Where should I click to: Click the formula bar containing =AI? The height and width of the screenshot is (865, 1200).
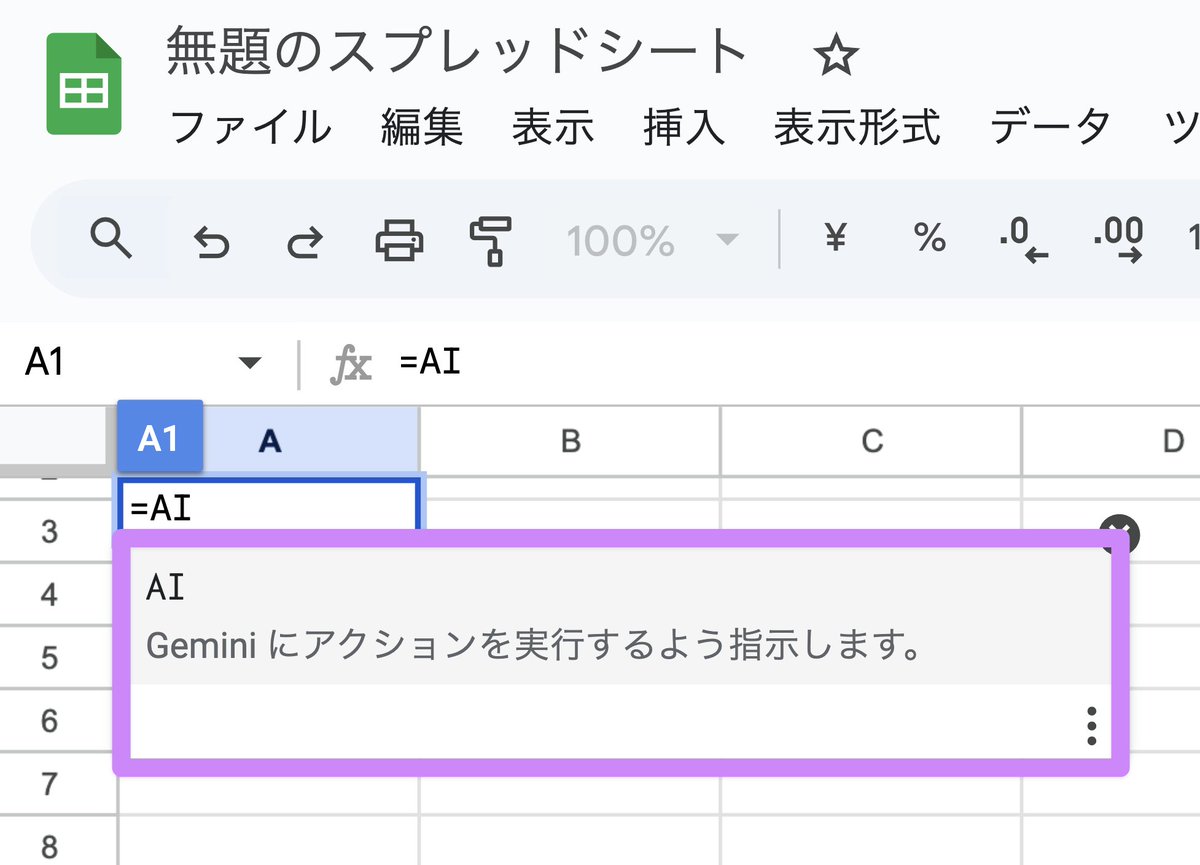[790, 363]
